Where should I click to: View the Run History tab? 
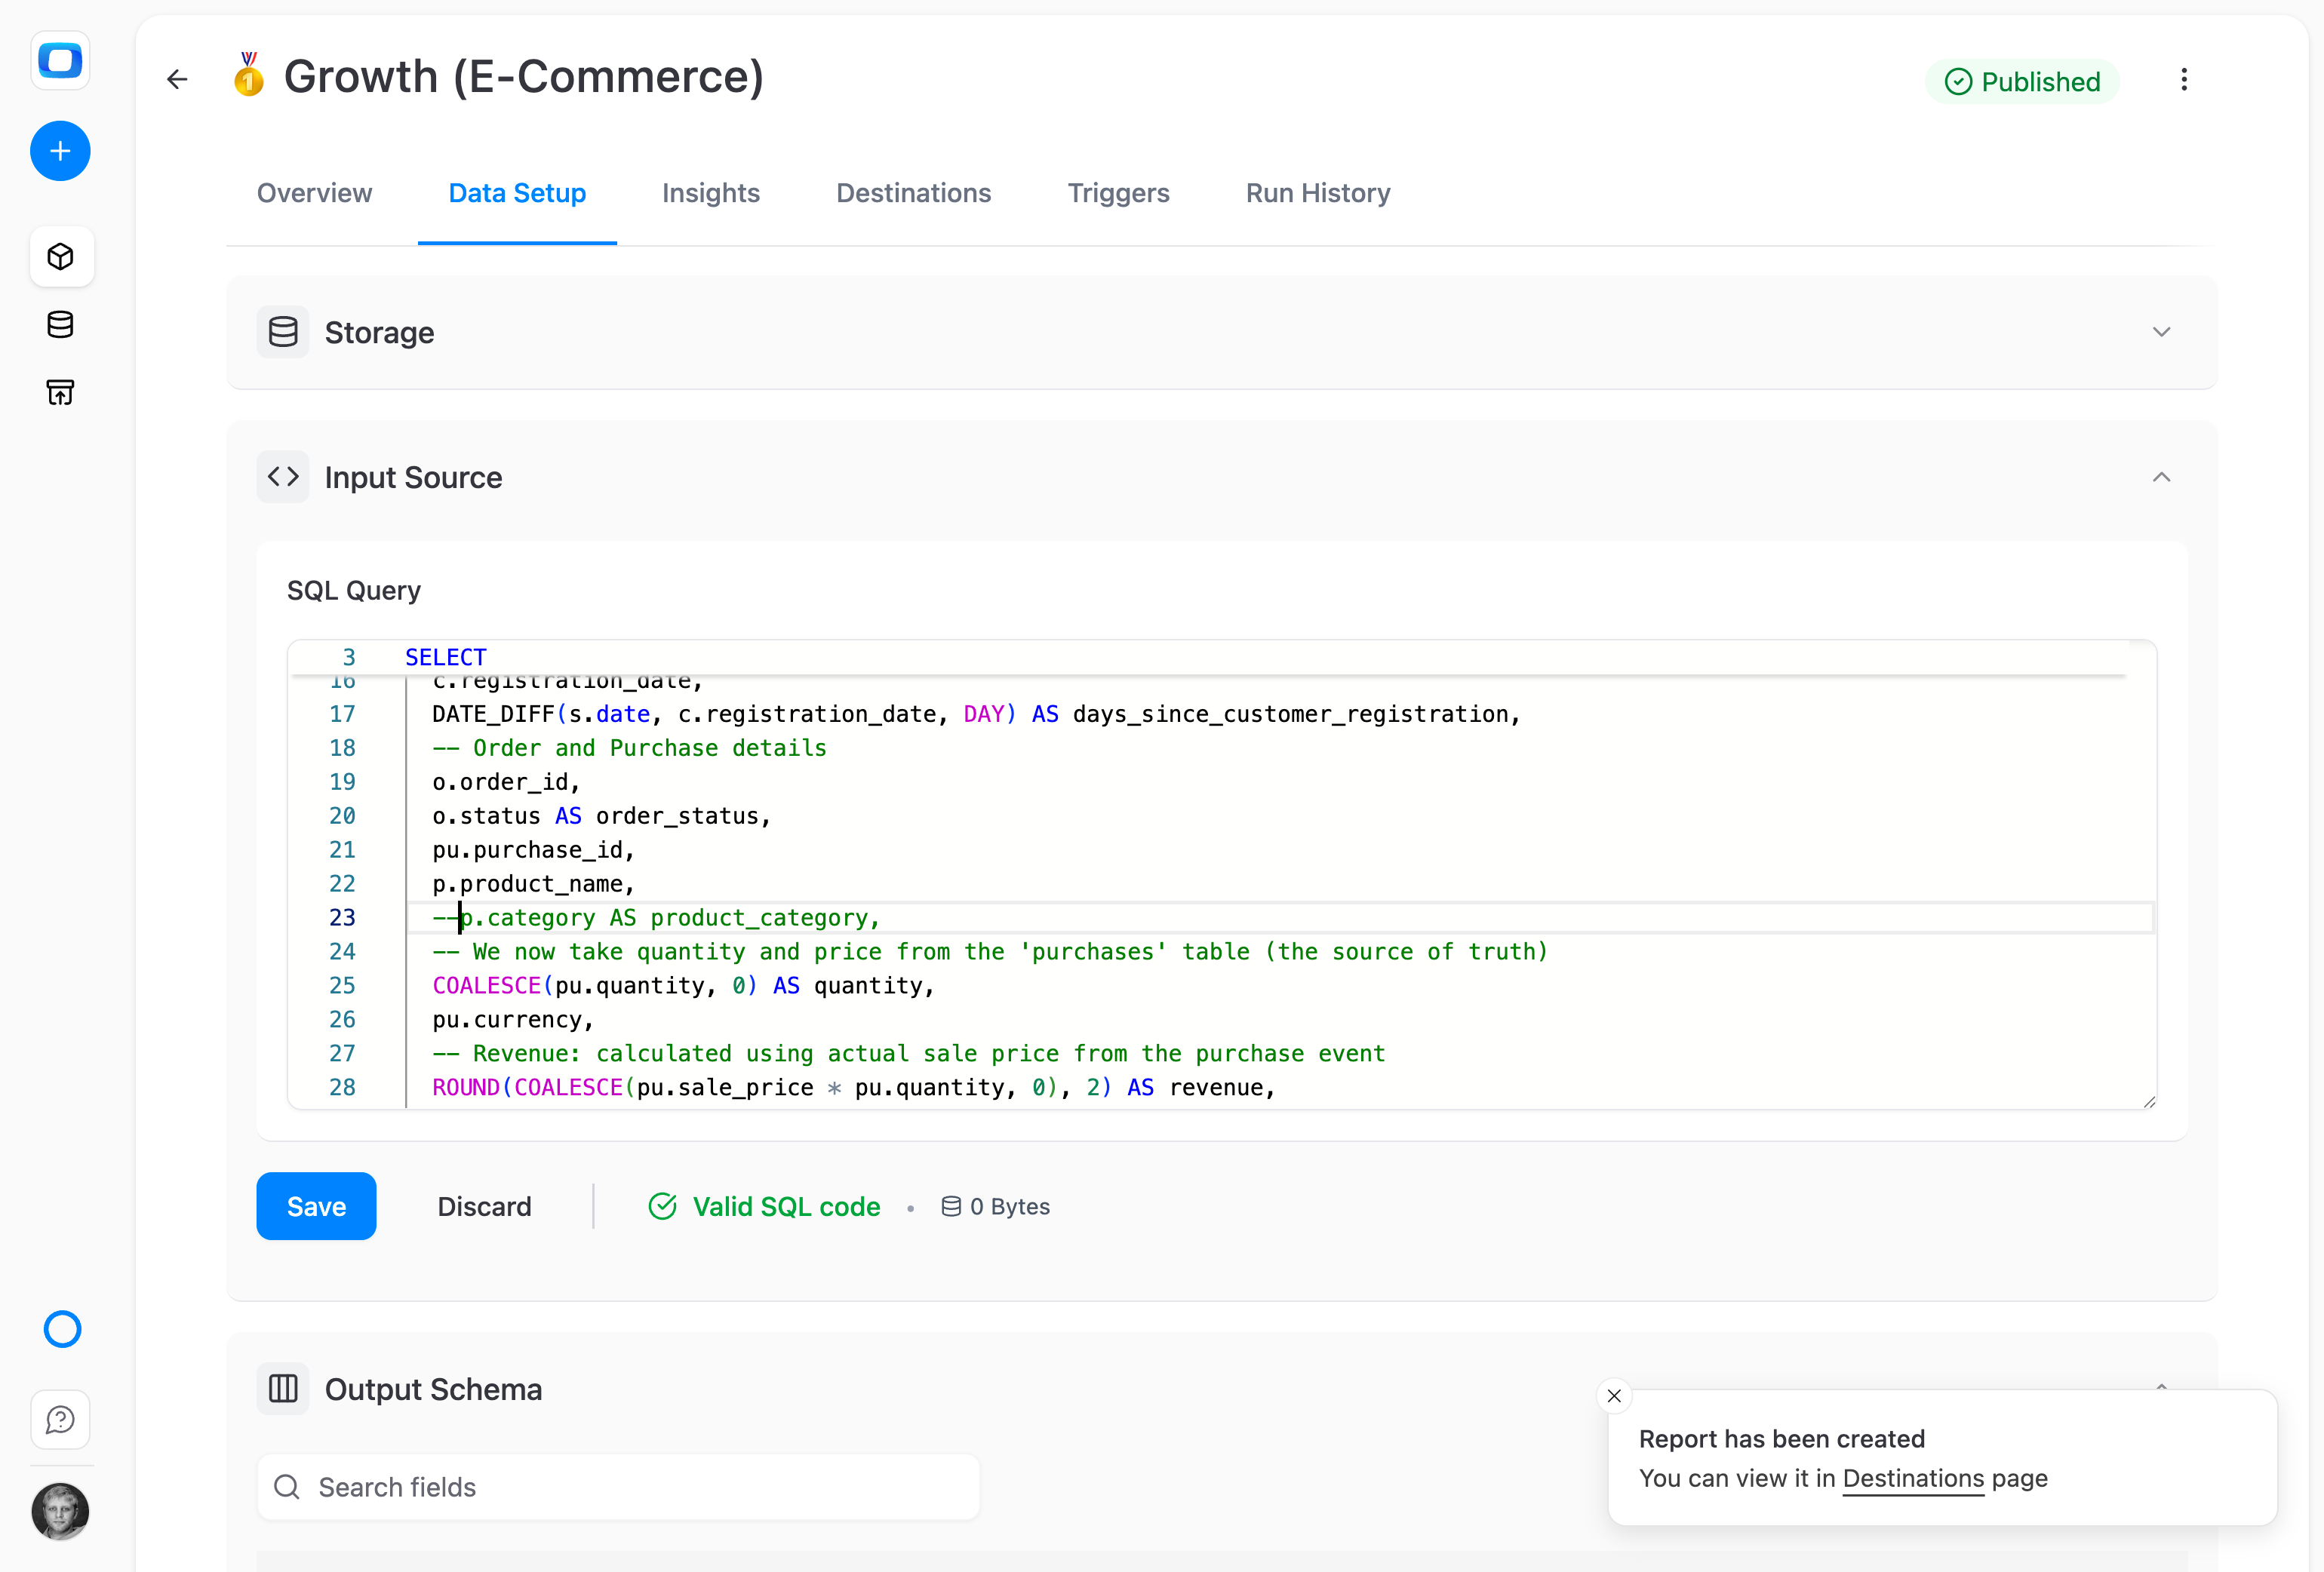coord(1318,193)
